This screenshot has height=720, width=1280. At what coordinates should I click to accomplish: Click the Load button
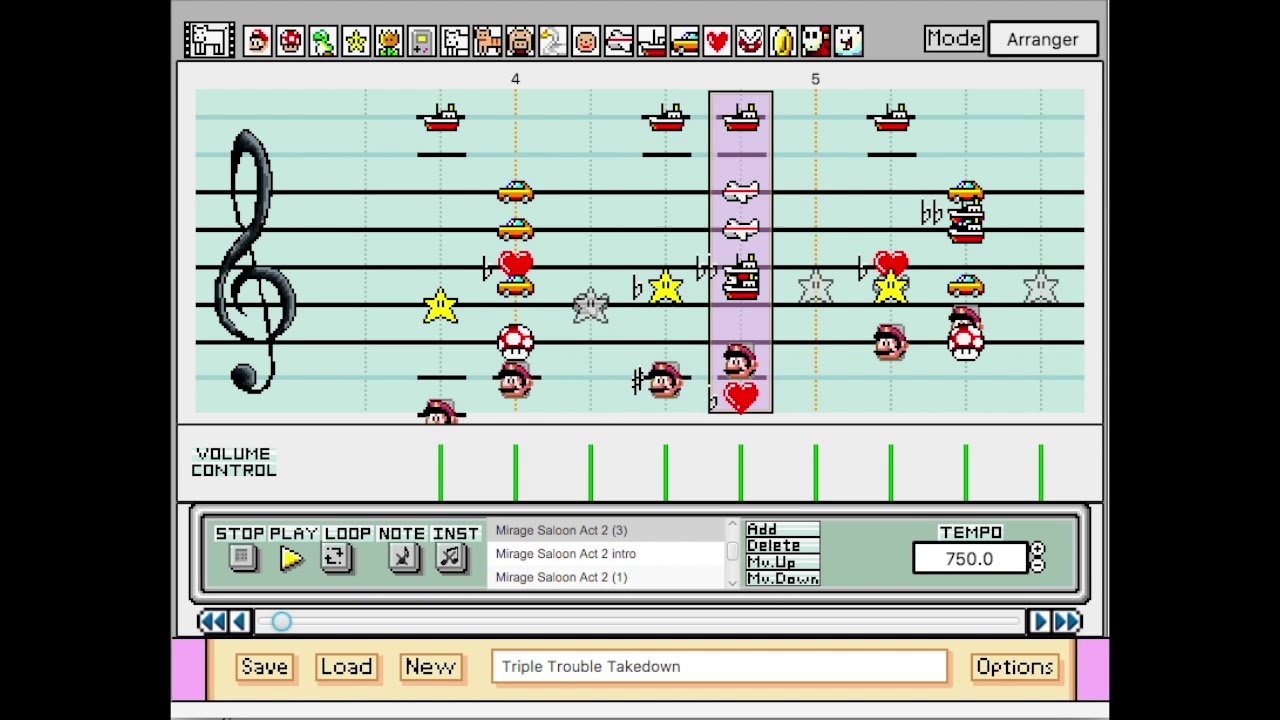point(346,667)
